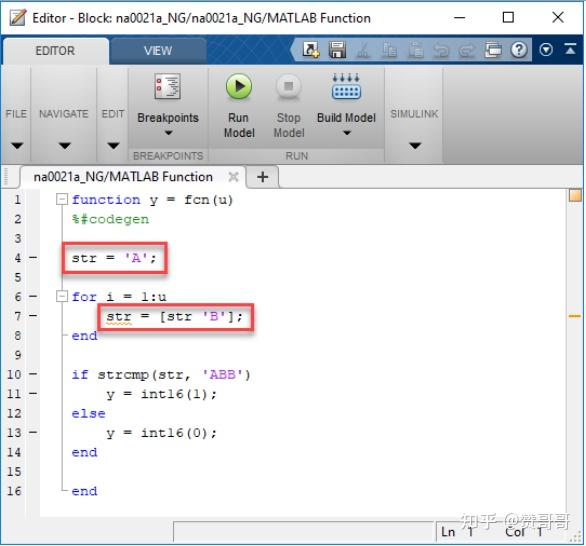Click the code line "function y = fcn(u)"

coord(152,200)
